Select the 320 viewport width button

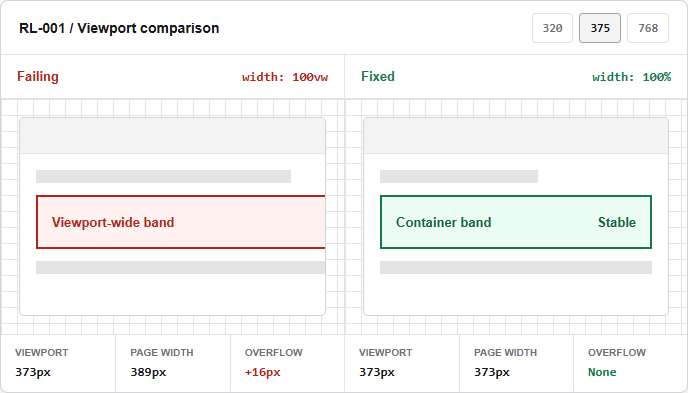click(552, 28)
